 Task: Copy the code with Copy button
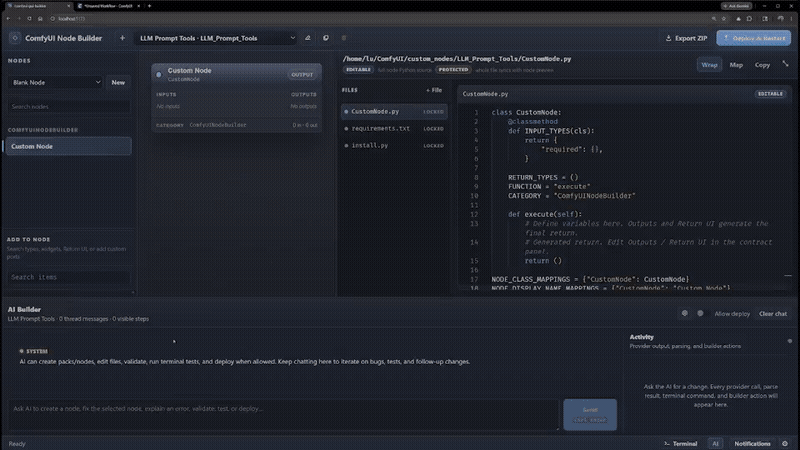pos(762,65)
